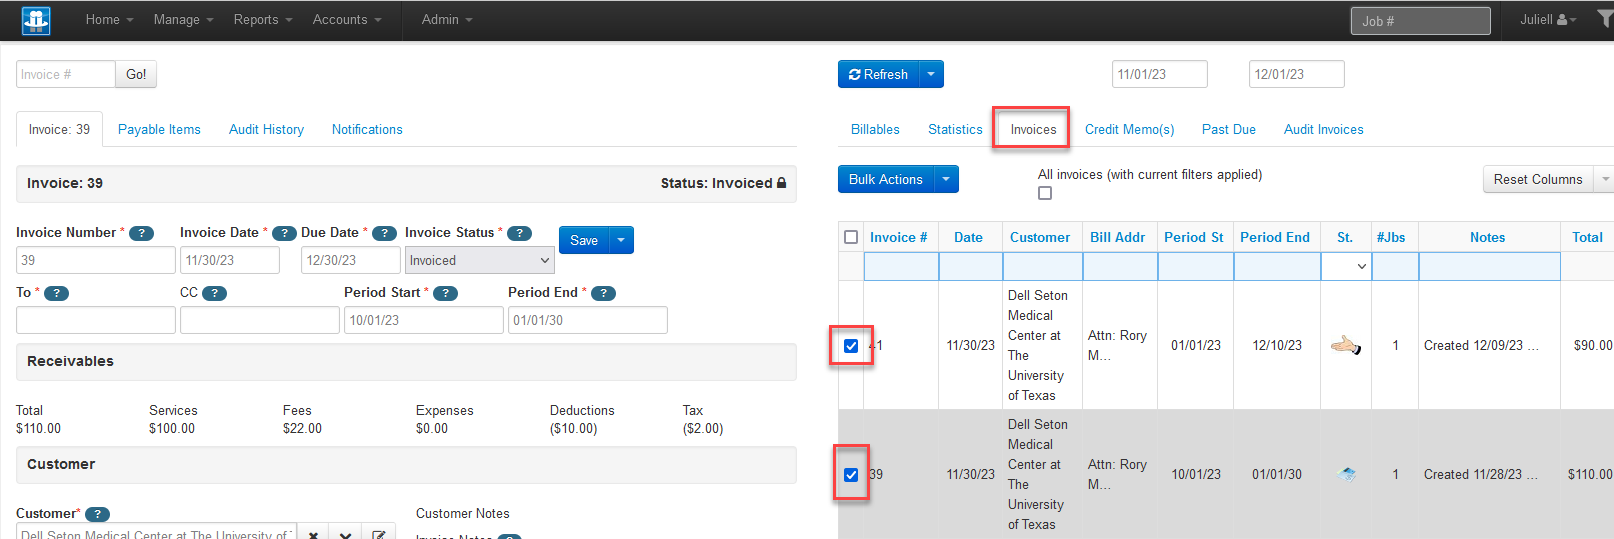This screenshot has width=1614, height=539.
Task: Open the Credit Memo(s) tab
Action: tap(1129, 129)
